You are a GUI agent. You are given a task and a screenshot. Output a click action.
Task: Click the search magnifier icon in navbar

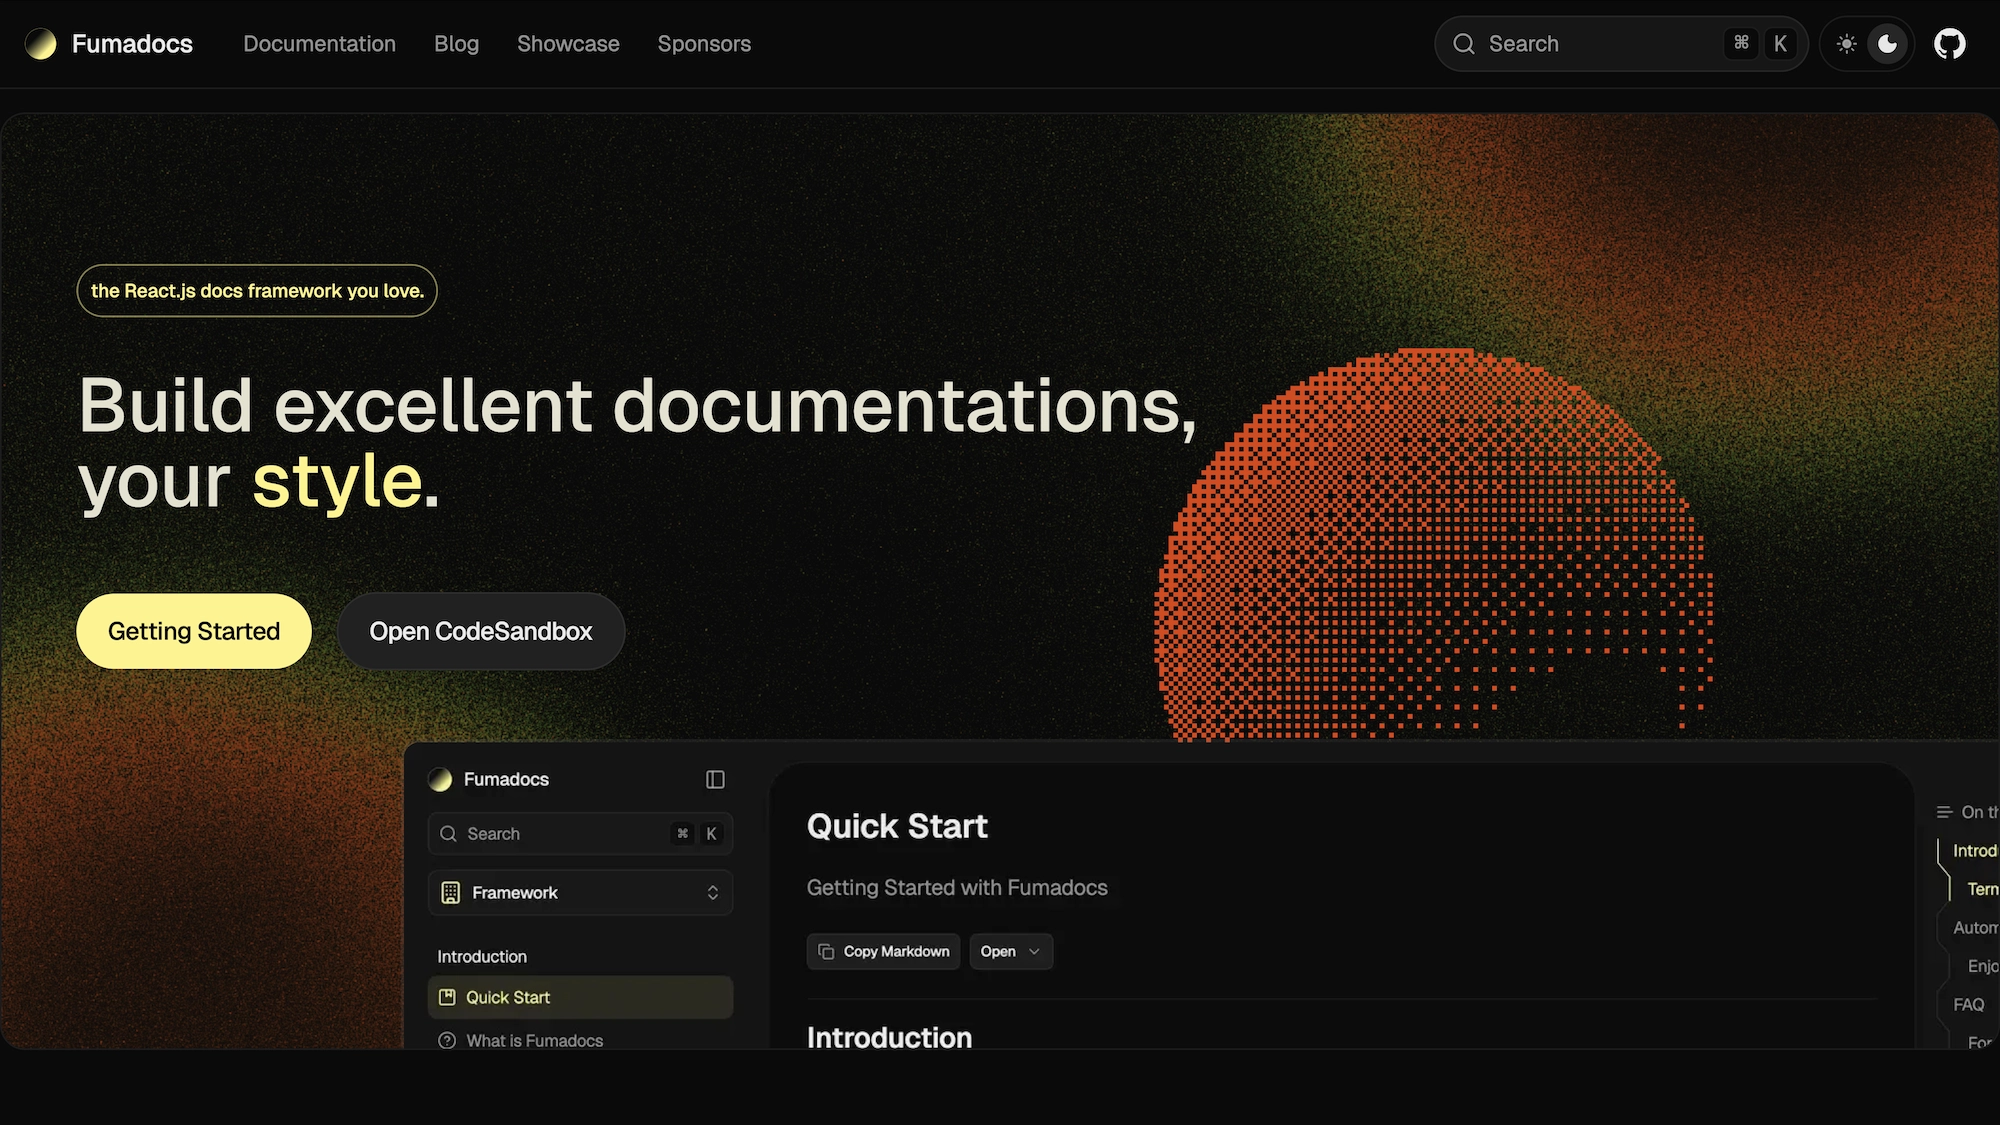(x=1464, y=44)
